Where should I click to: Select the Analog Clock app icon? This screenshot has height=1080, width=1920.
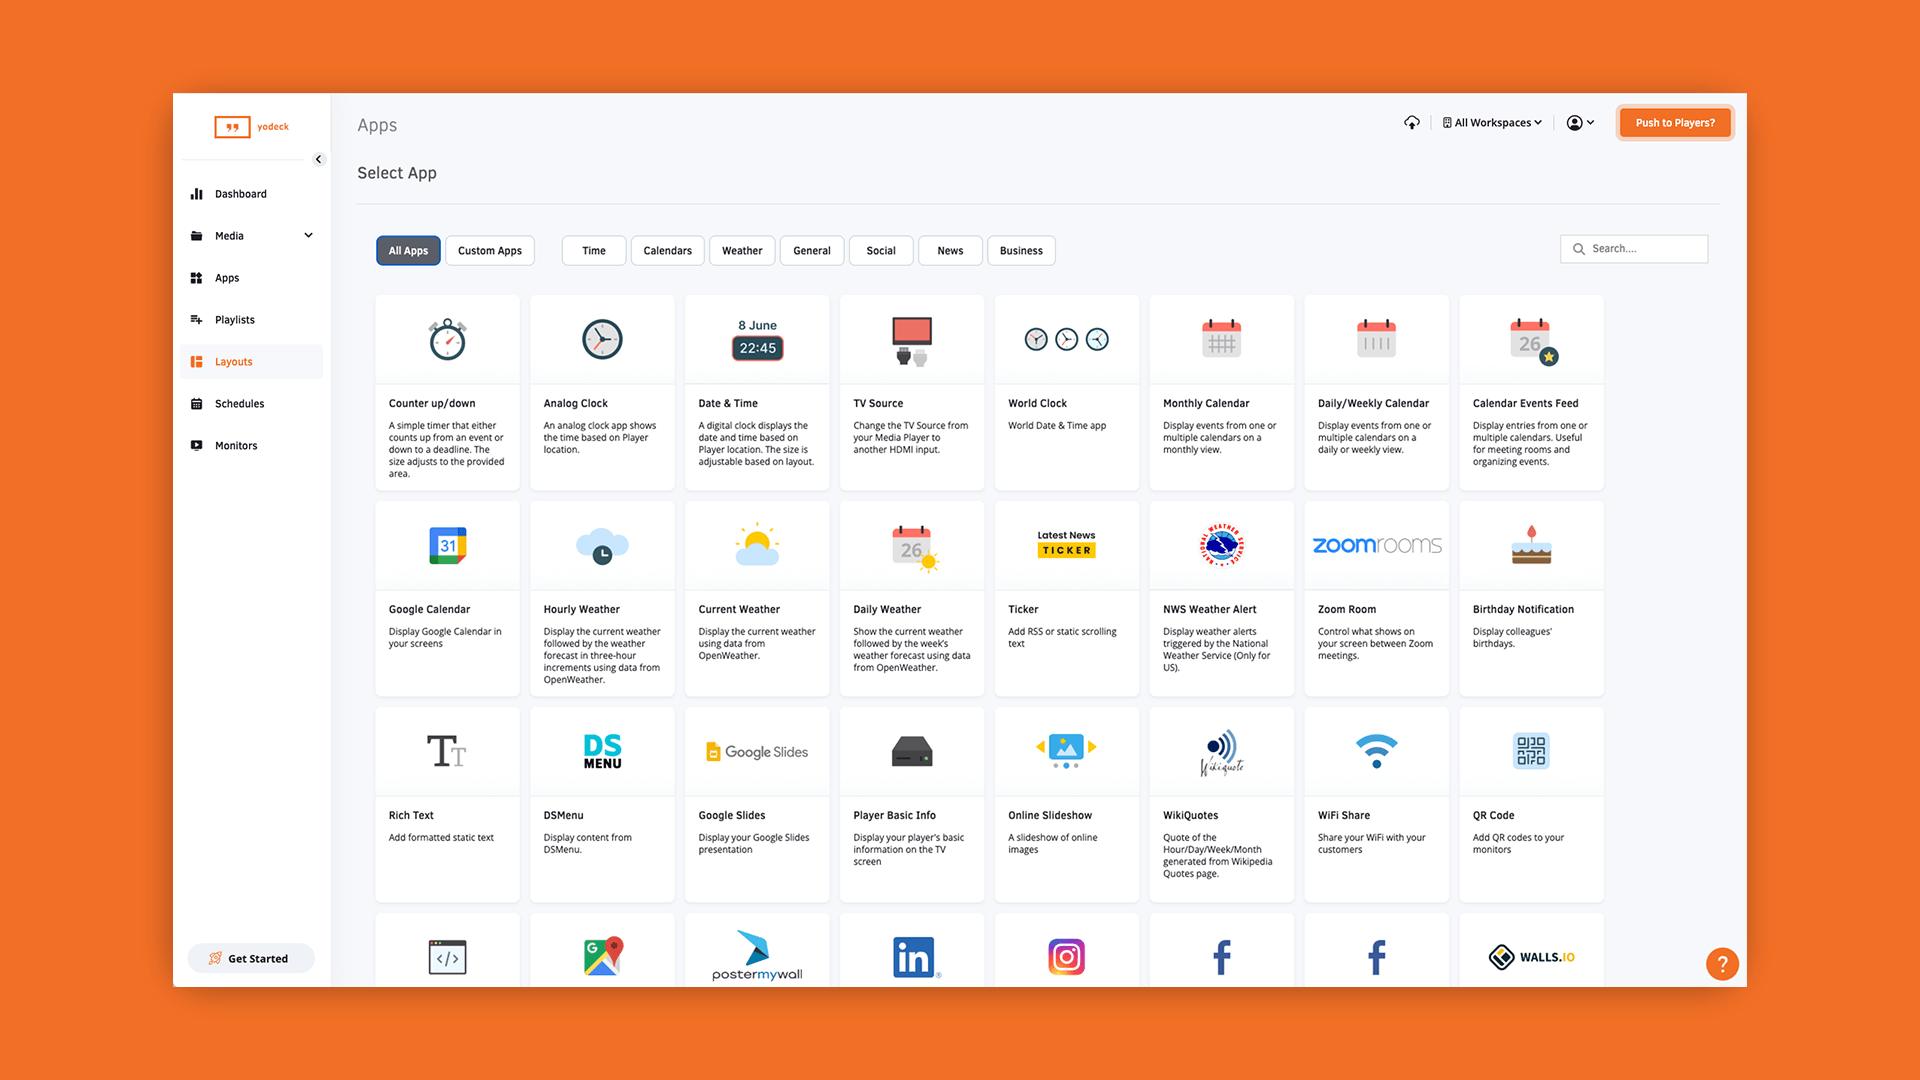[x=602, y=340]
